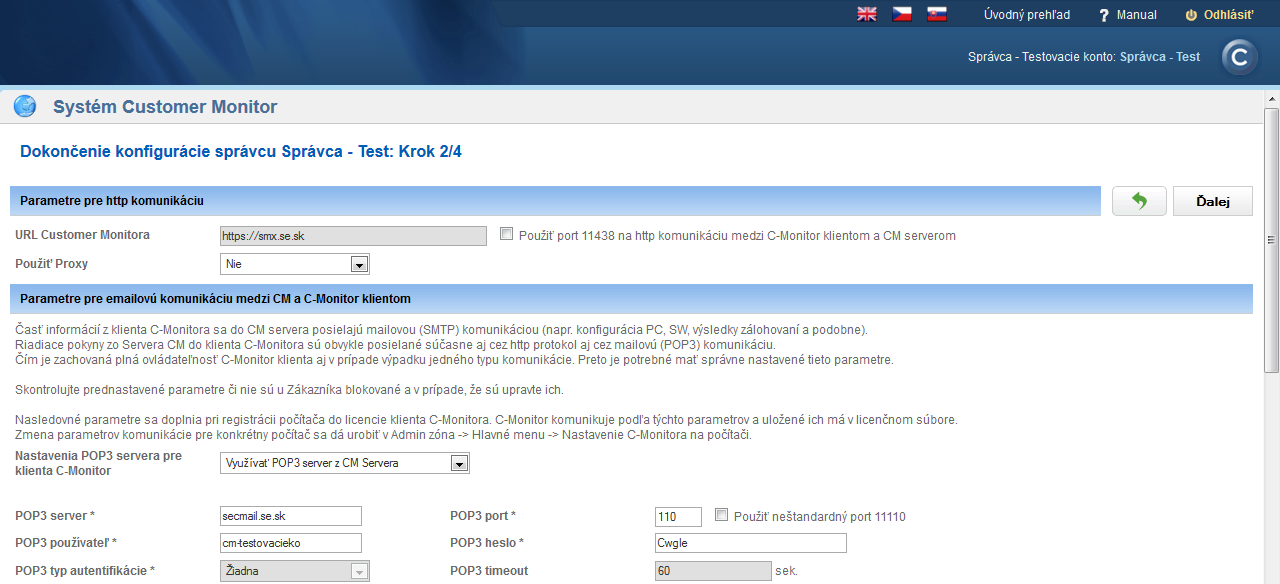Click the Dokončenie konfigurácie Krok 2/4 heading

[241, 152]
